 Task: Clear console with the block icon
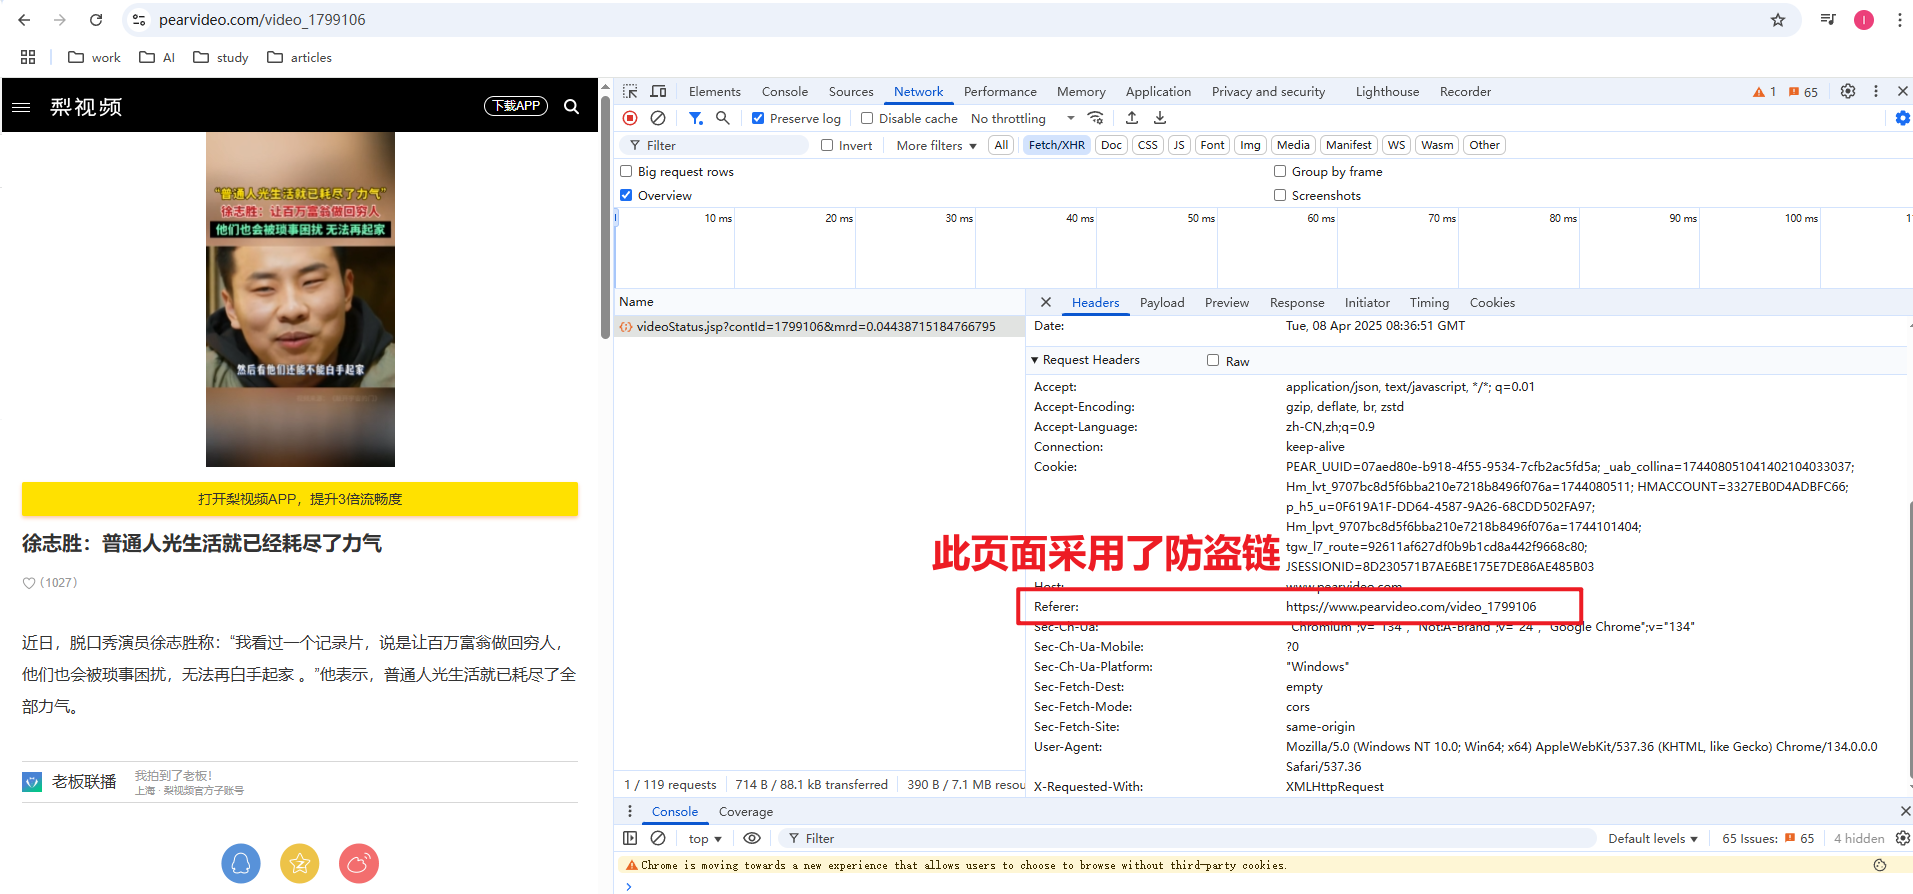pyautogui.click(x=658, y=838)
